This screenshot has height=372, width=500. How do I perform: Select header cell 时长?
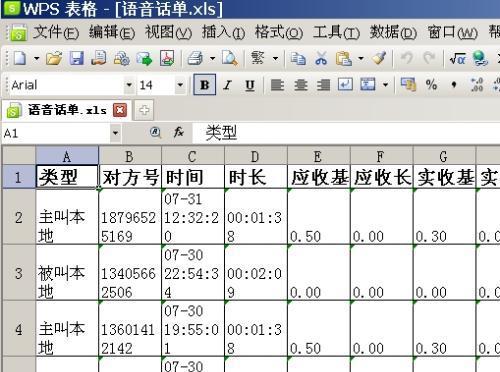[x=256, y=177]
